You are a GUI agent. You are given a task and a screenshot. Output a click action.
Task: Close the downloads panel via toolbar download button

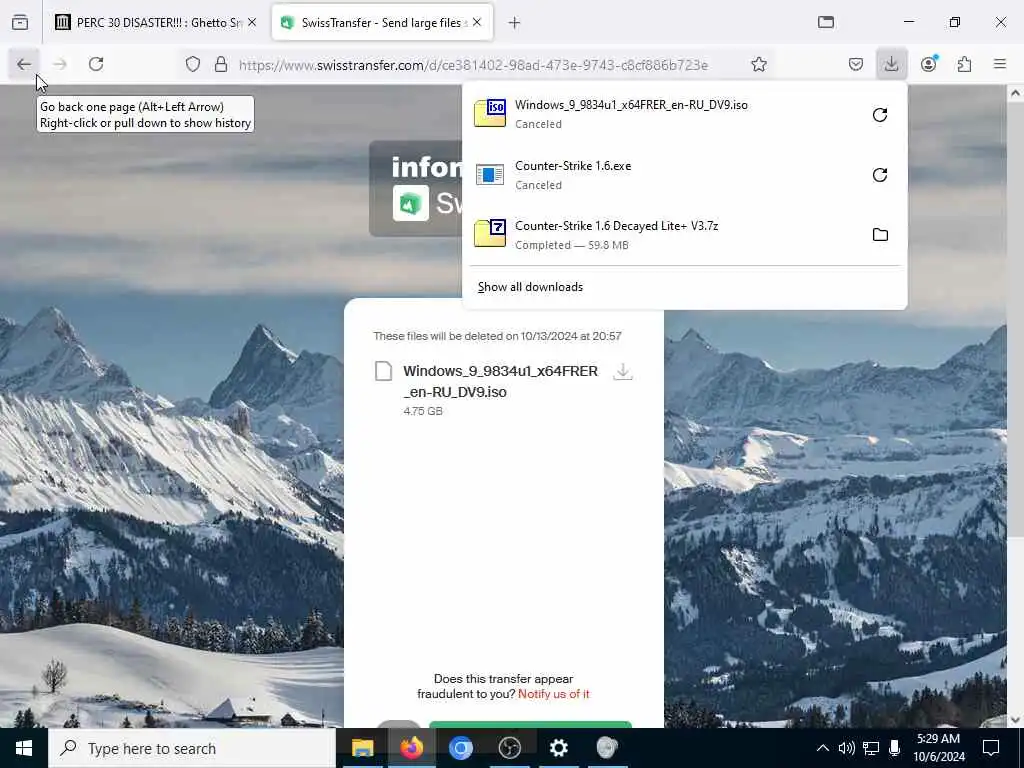(x=891, y=64)
